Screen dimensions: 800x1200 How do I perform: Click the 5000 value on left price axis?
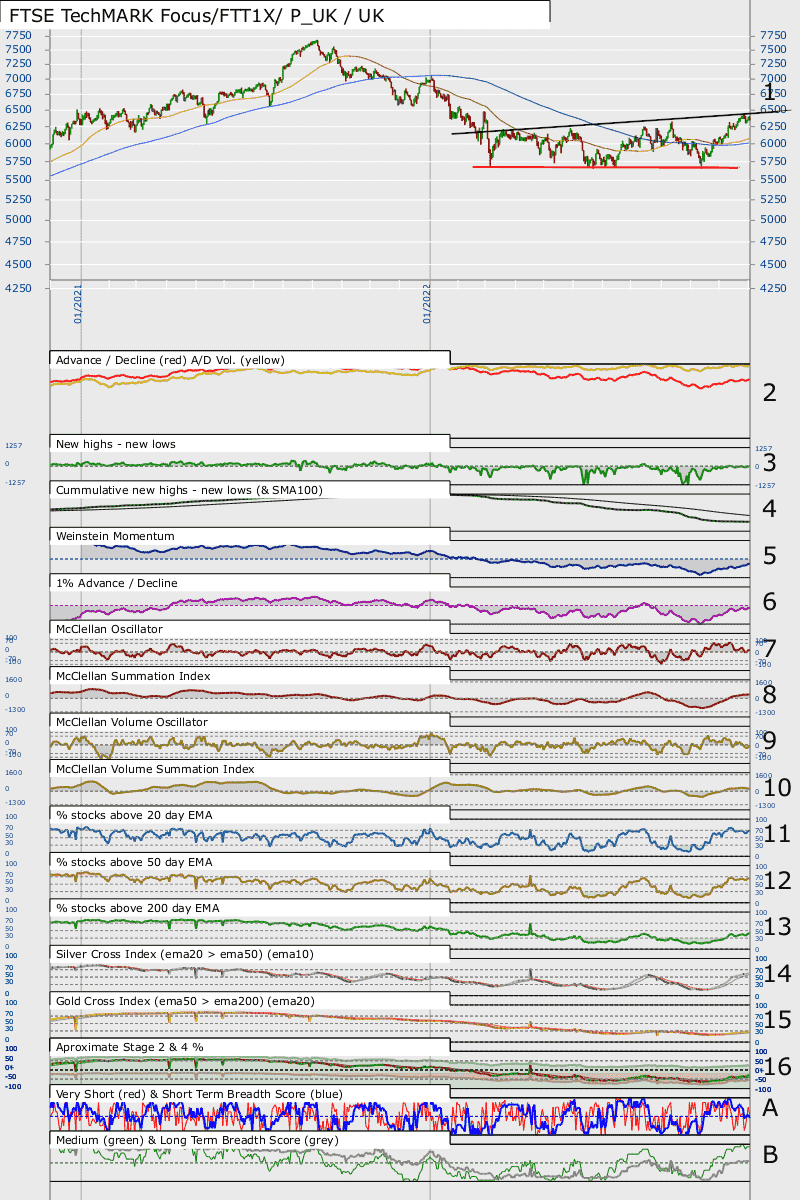[18, 219]
